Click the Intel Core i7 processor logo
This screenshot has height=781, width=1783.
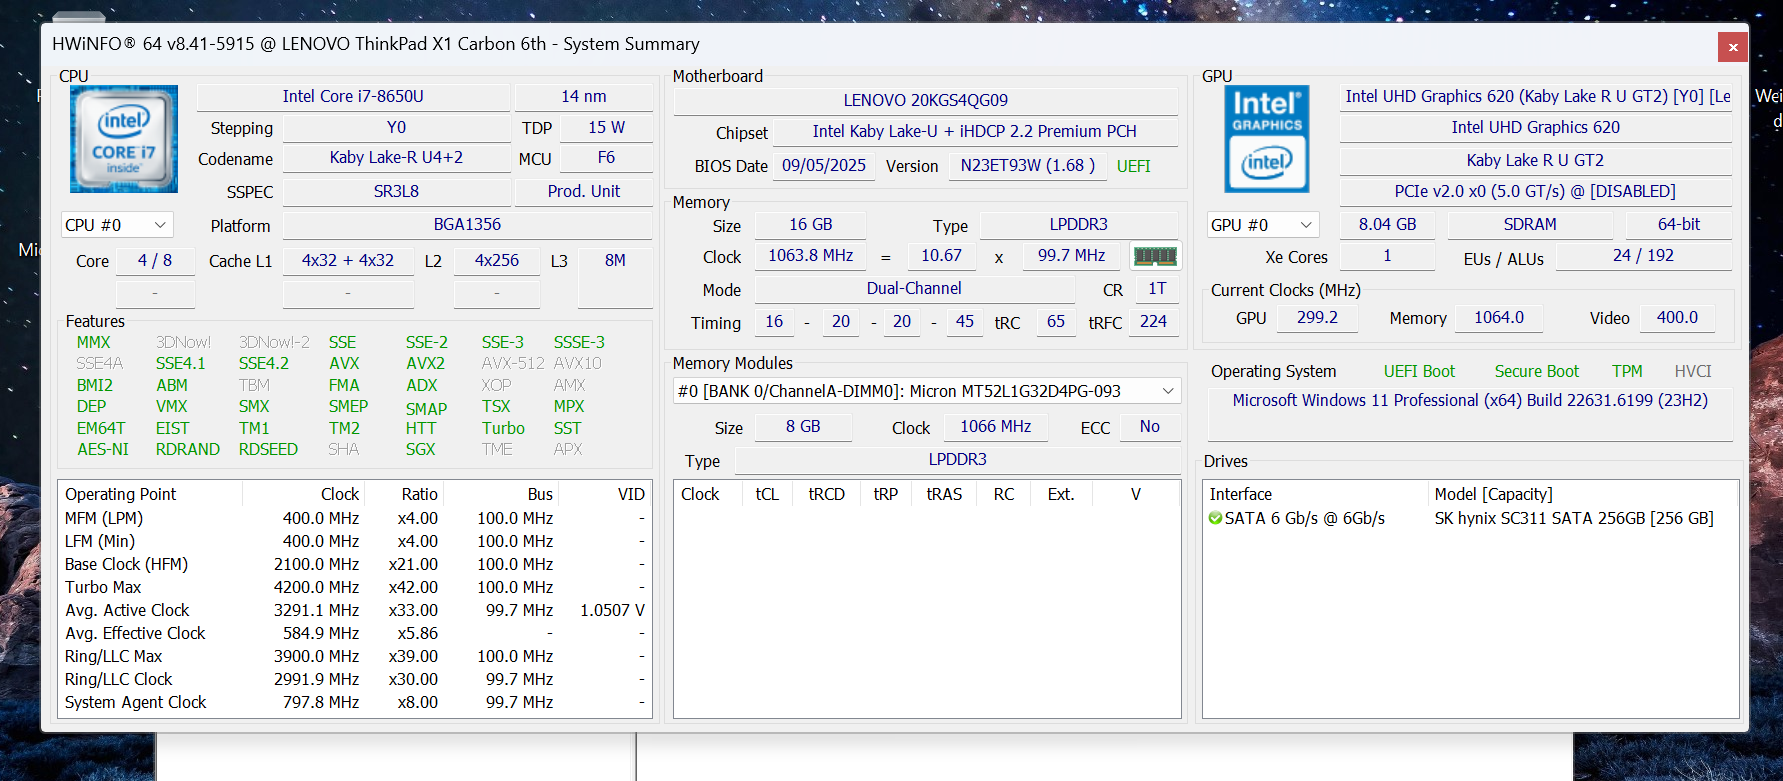(x=124, y=139)
